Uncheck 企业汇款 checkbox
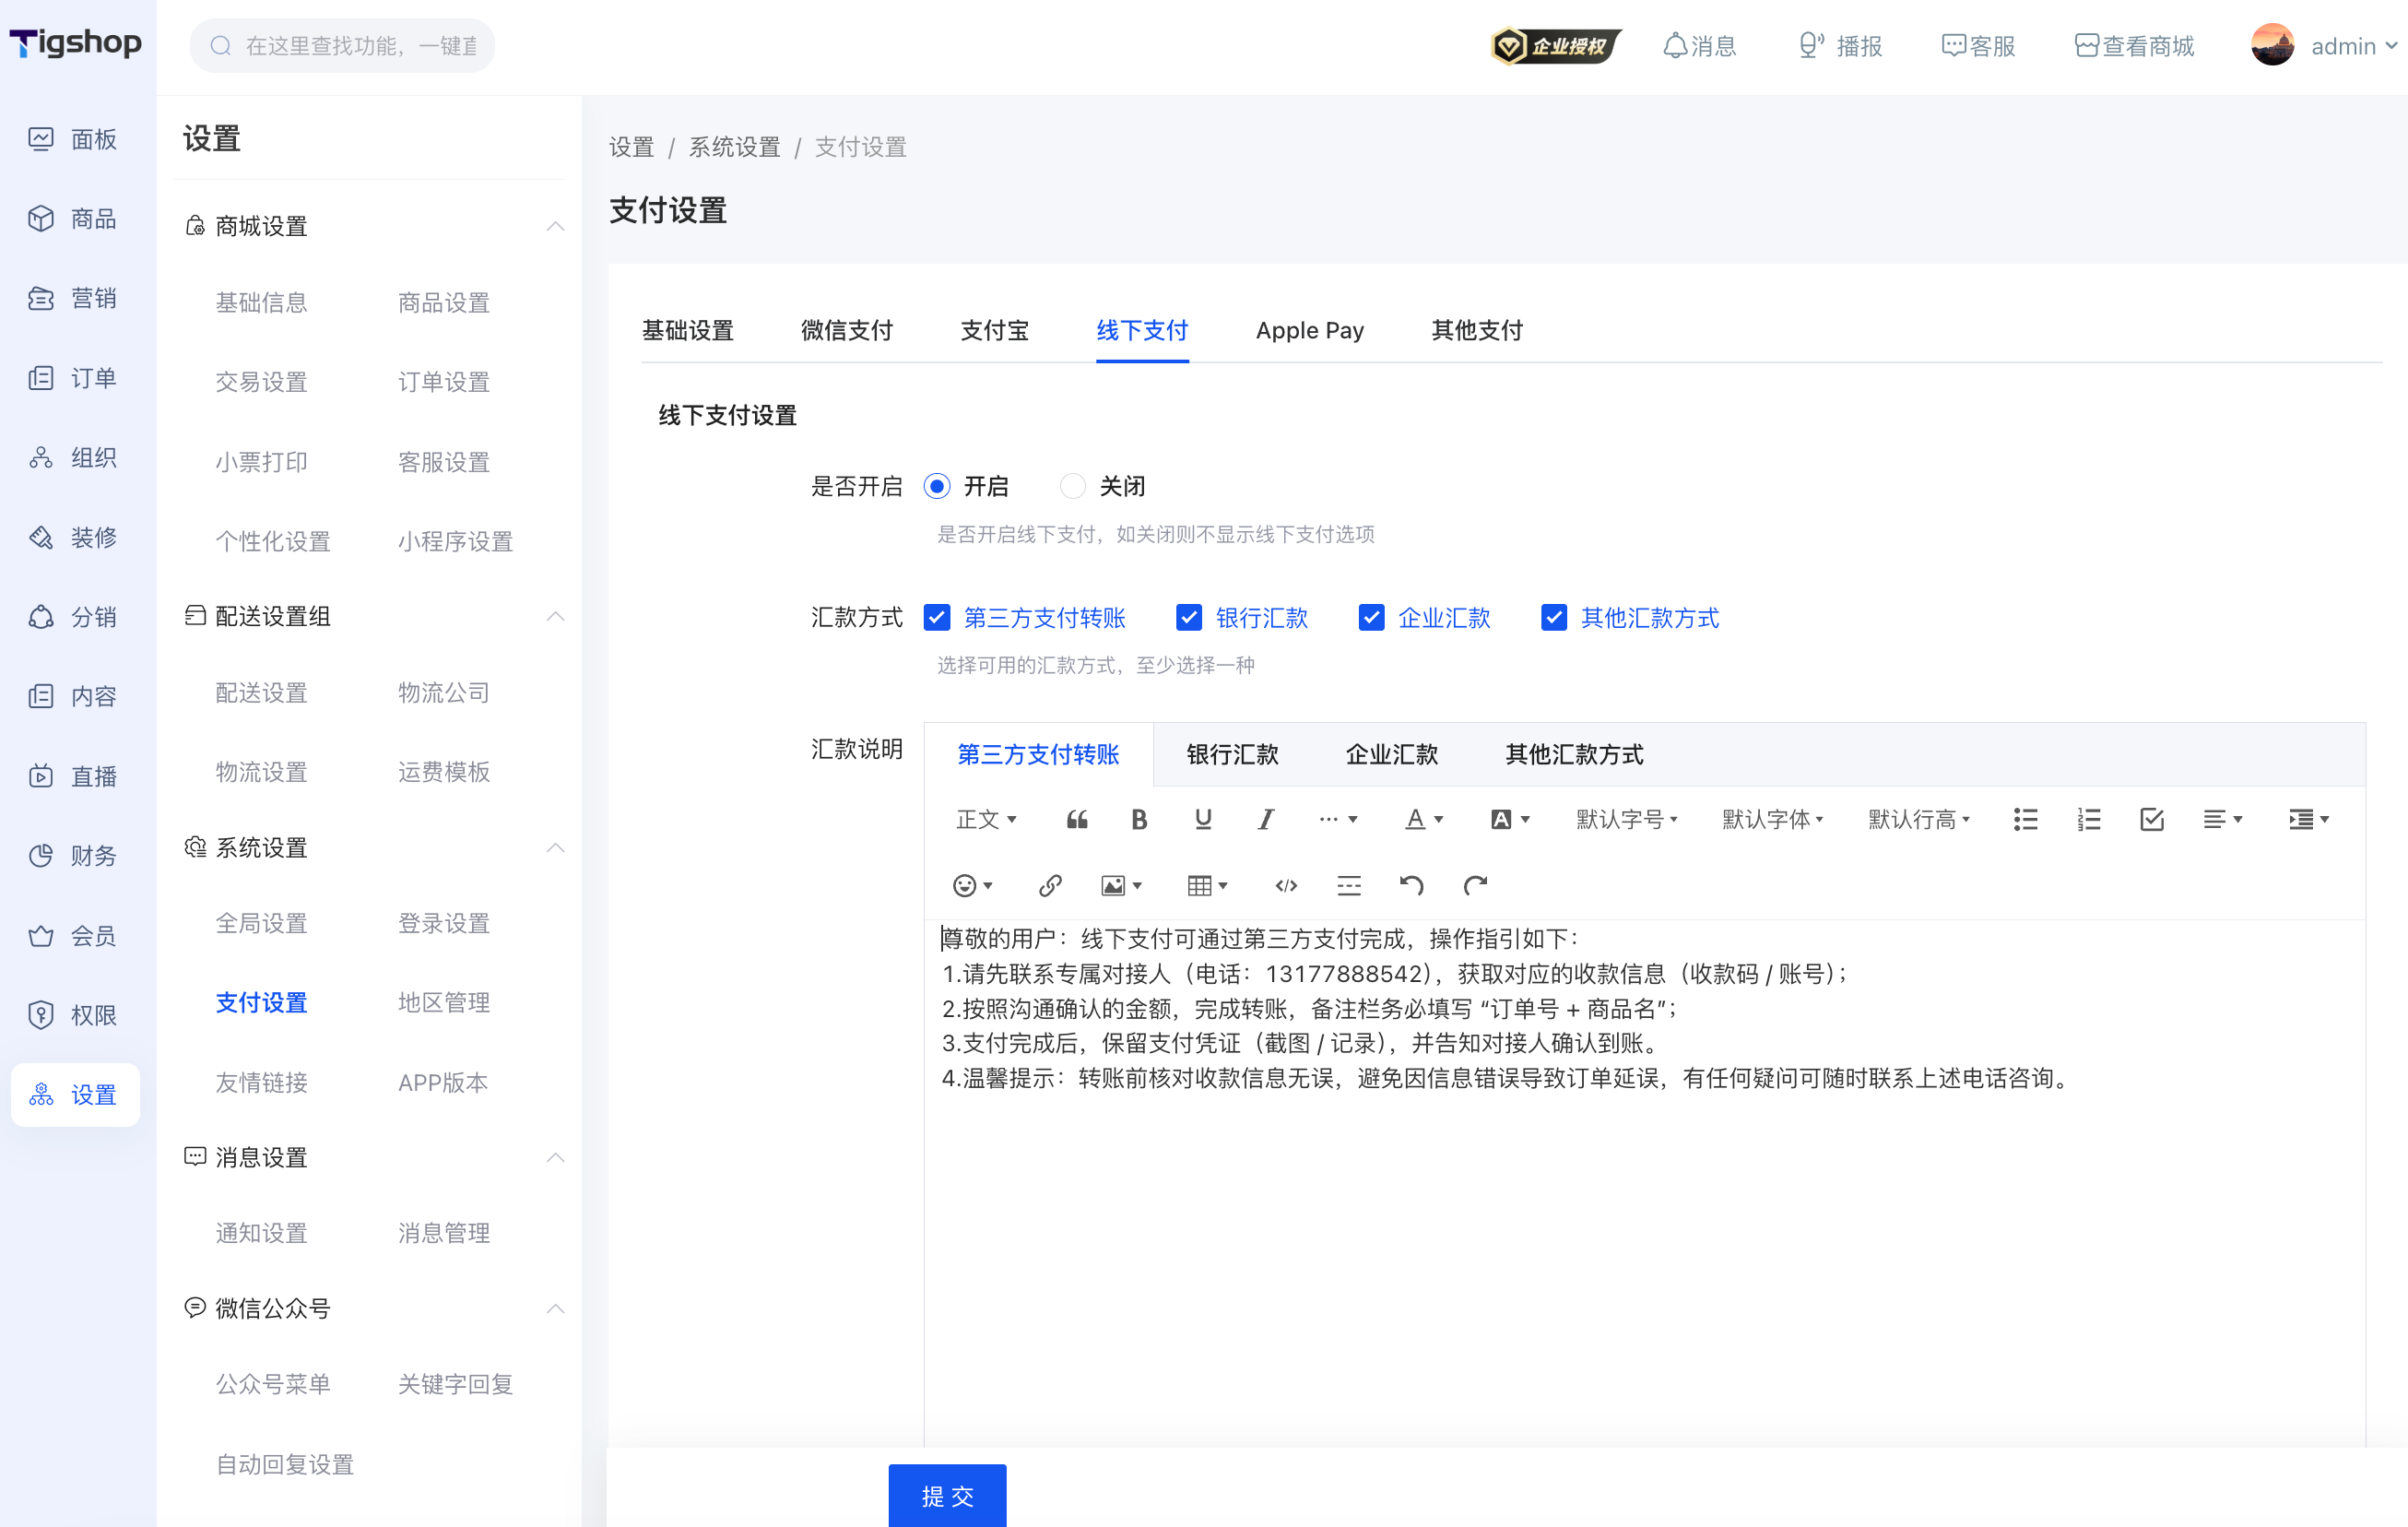Screen dimensions: 2408x1527 tap(1371, 618)
